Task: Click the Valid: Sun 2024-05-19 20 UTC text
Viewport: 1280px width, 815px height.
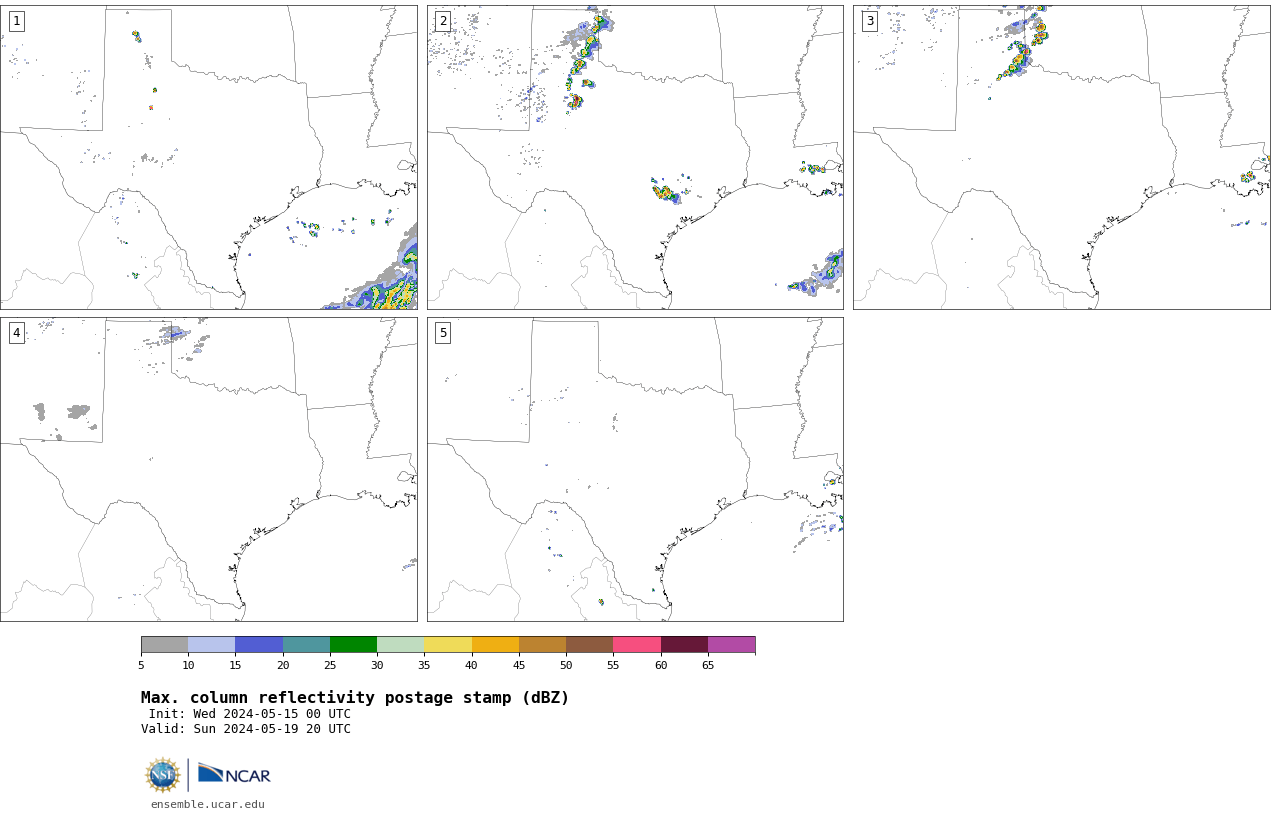Action: 246,729
